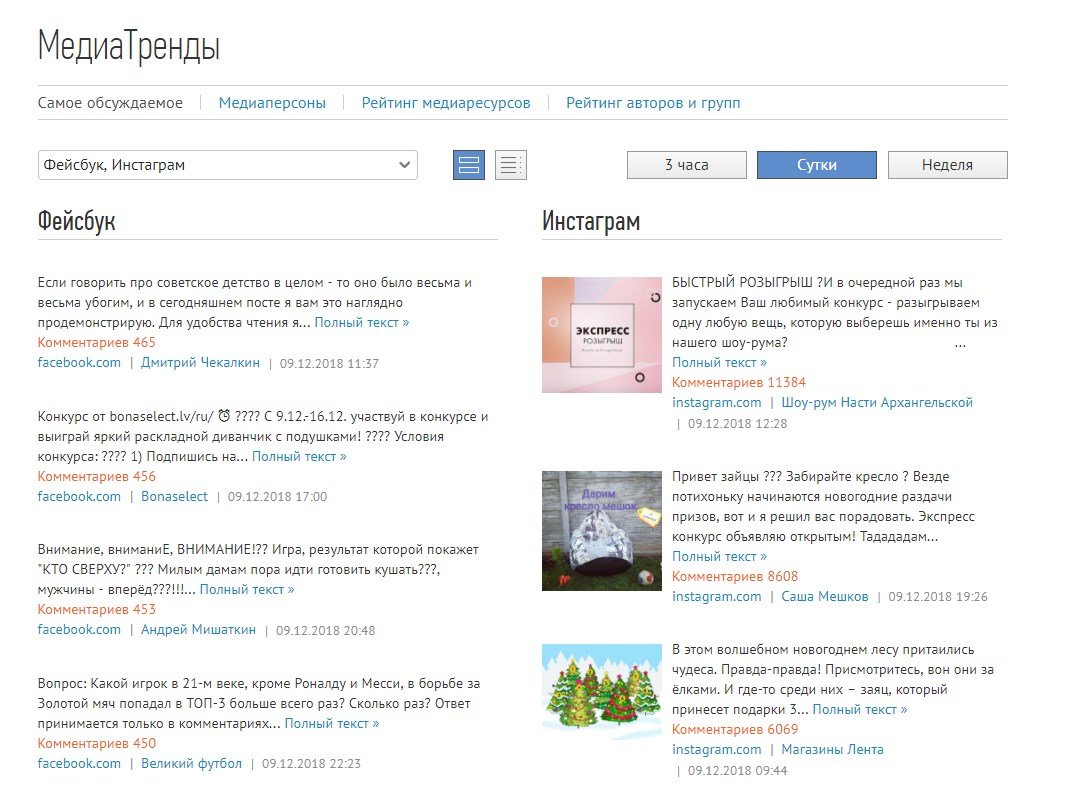The image size is (1065, 802).
Task: Open author Магазины Лента
Action: (x=833, y=750)
